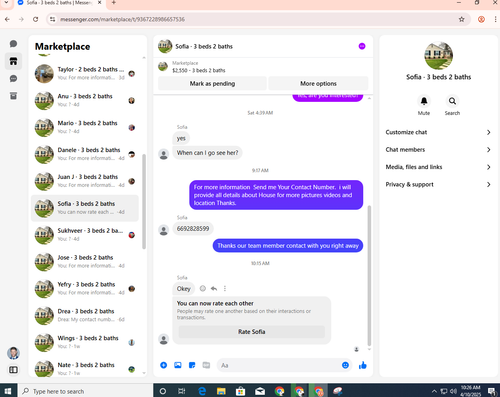This screenshot has width=500, height=397.
Task: Expand Chat members section
Action: [438, 150]
